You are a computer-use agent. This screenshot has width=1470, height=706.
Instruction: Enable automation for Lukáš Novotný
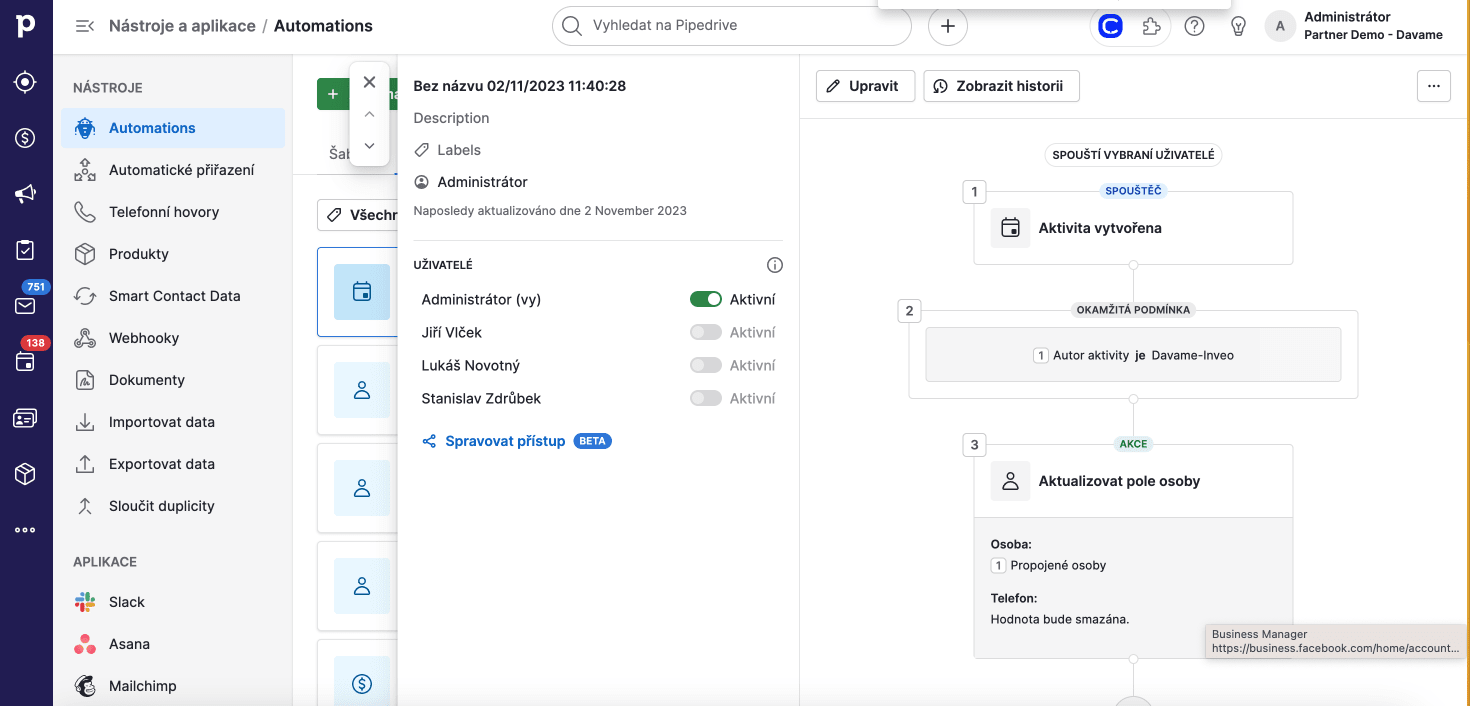tap(706, 365)
